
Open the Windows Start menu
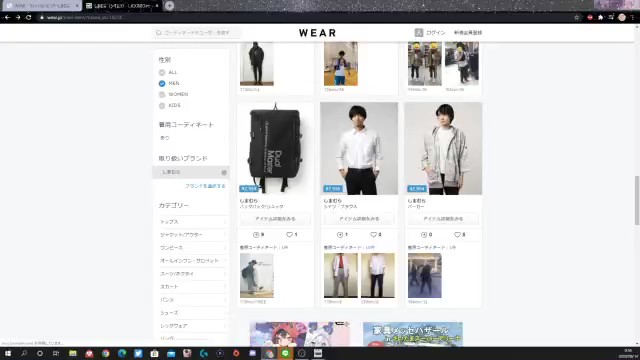pyautogui.click(x=8, y=353)
